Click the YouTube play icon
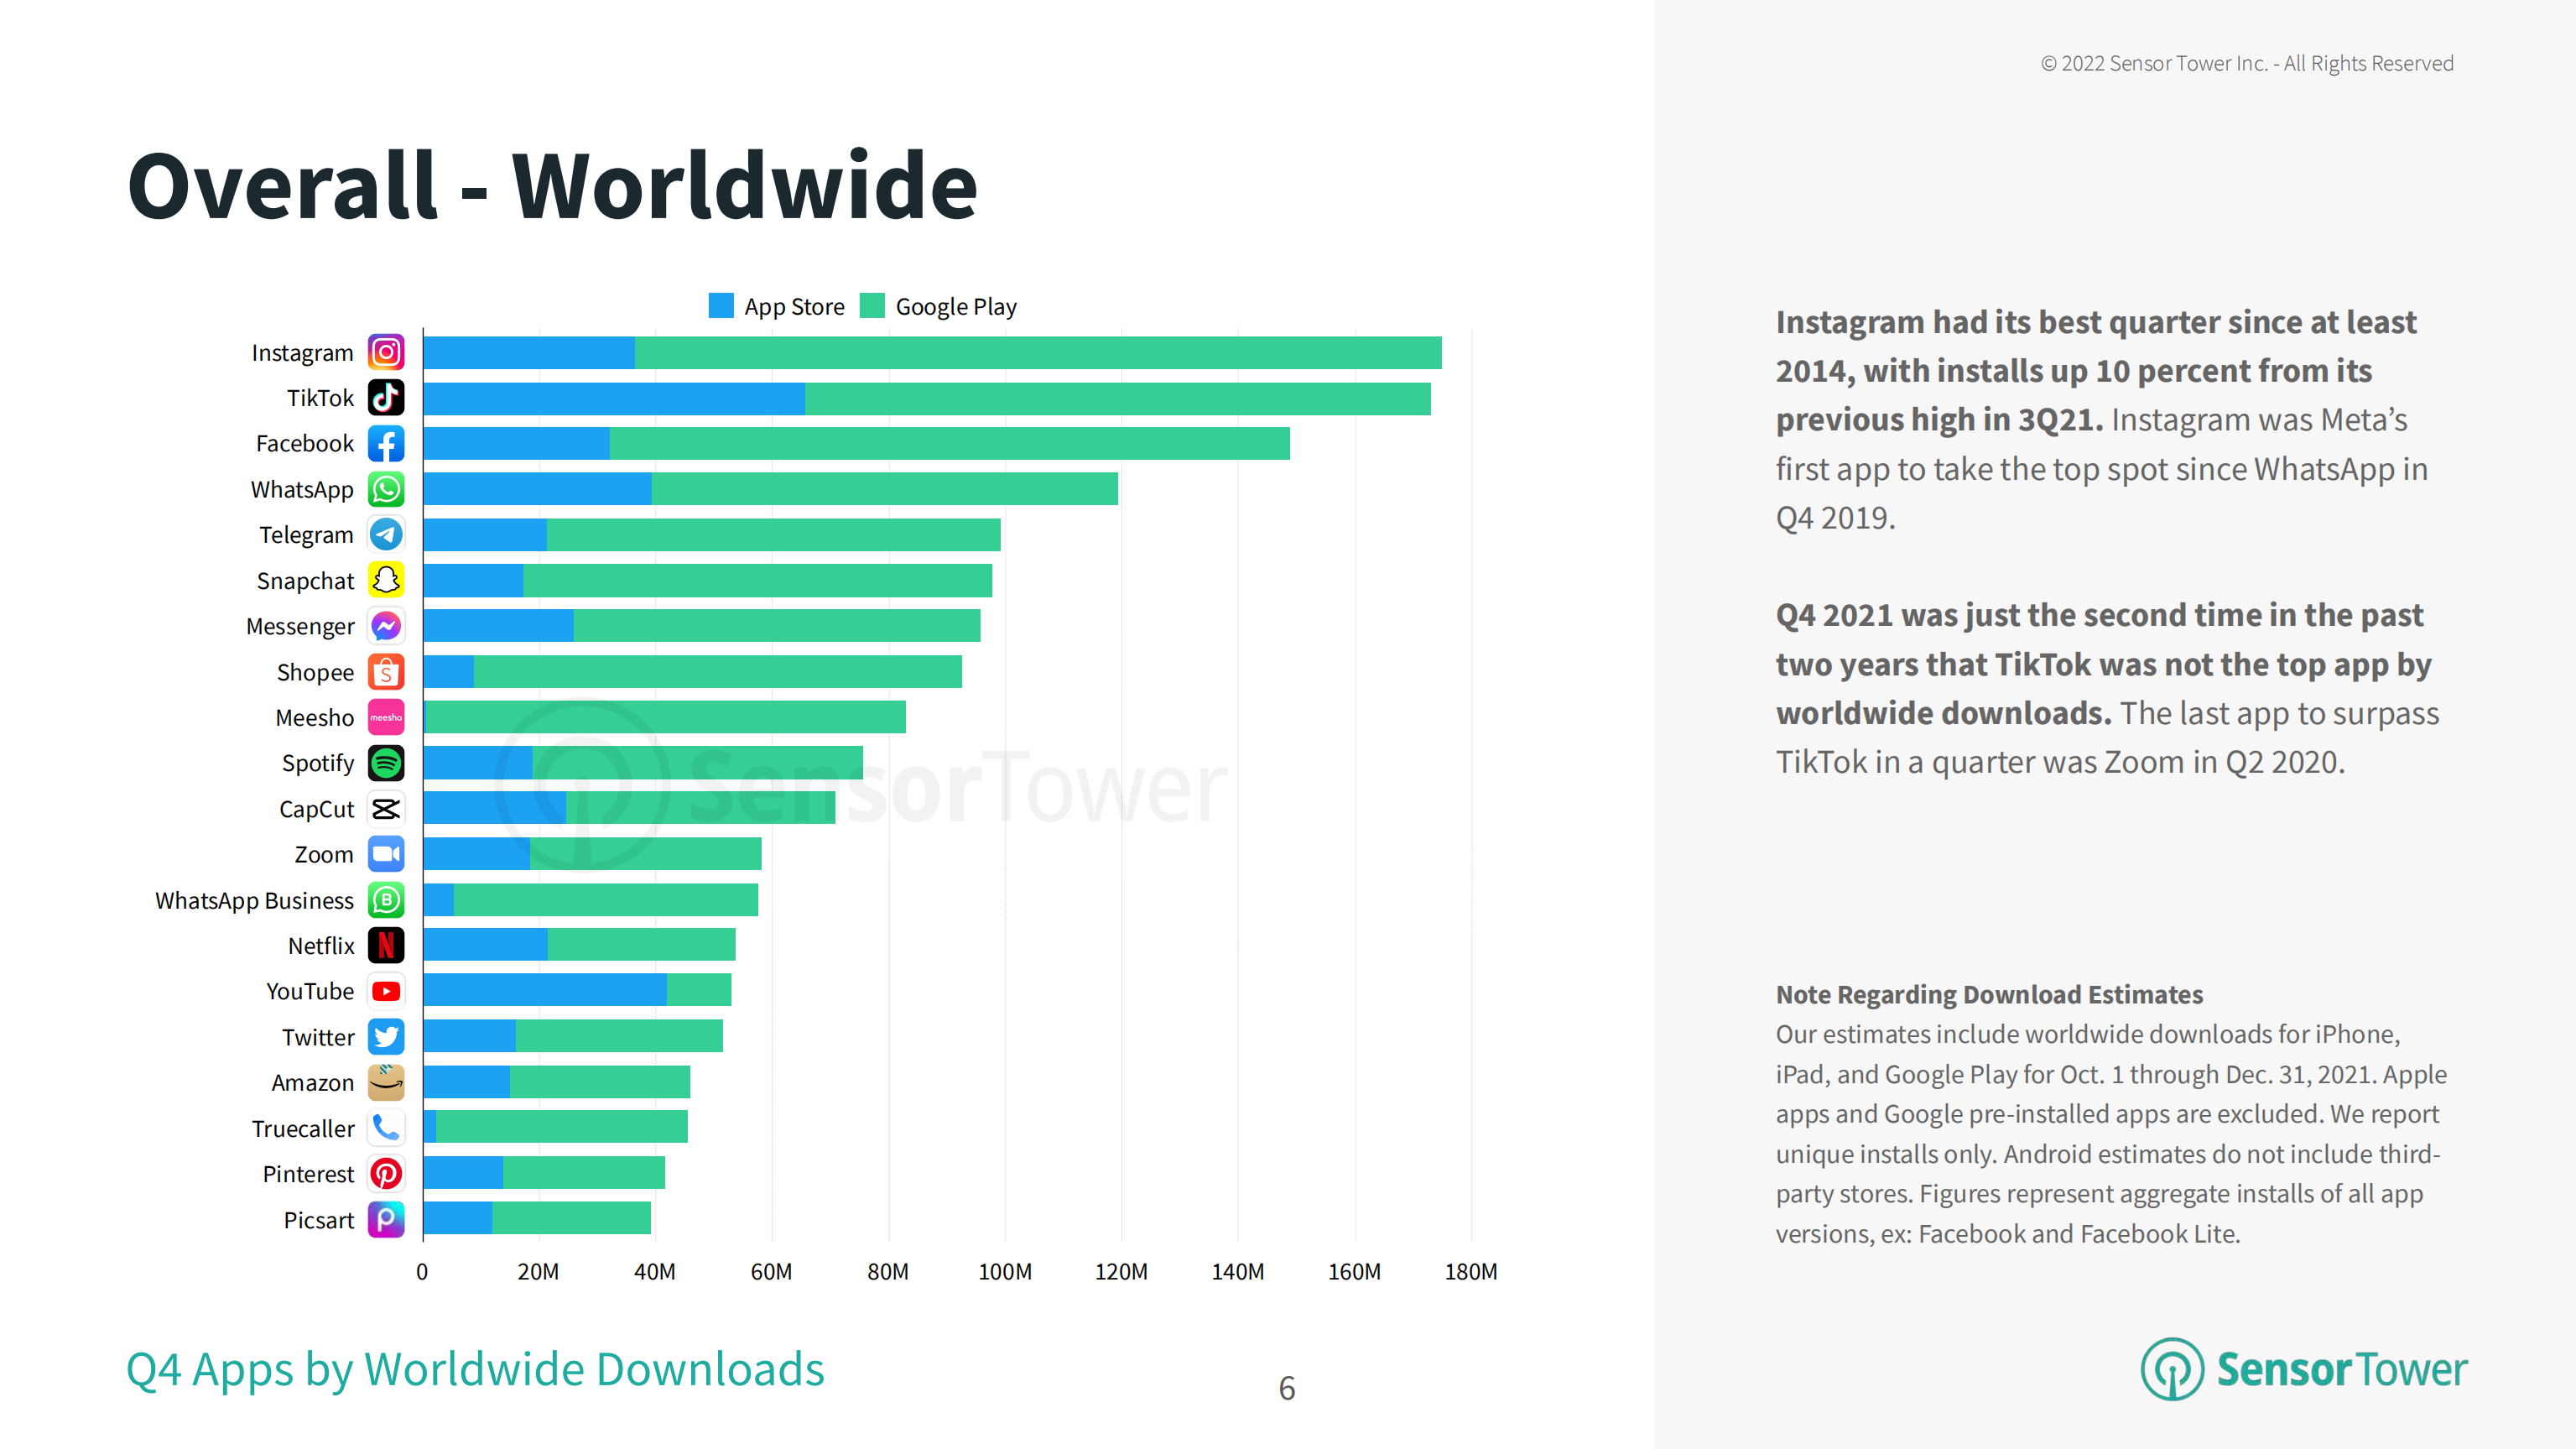 pos(386,991)
